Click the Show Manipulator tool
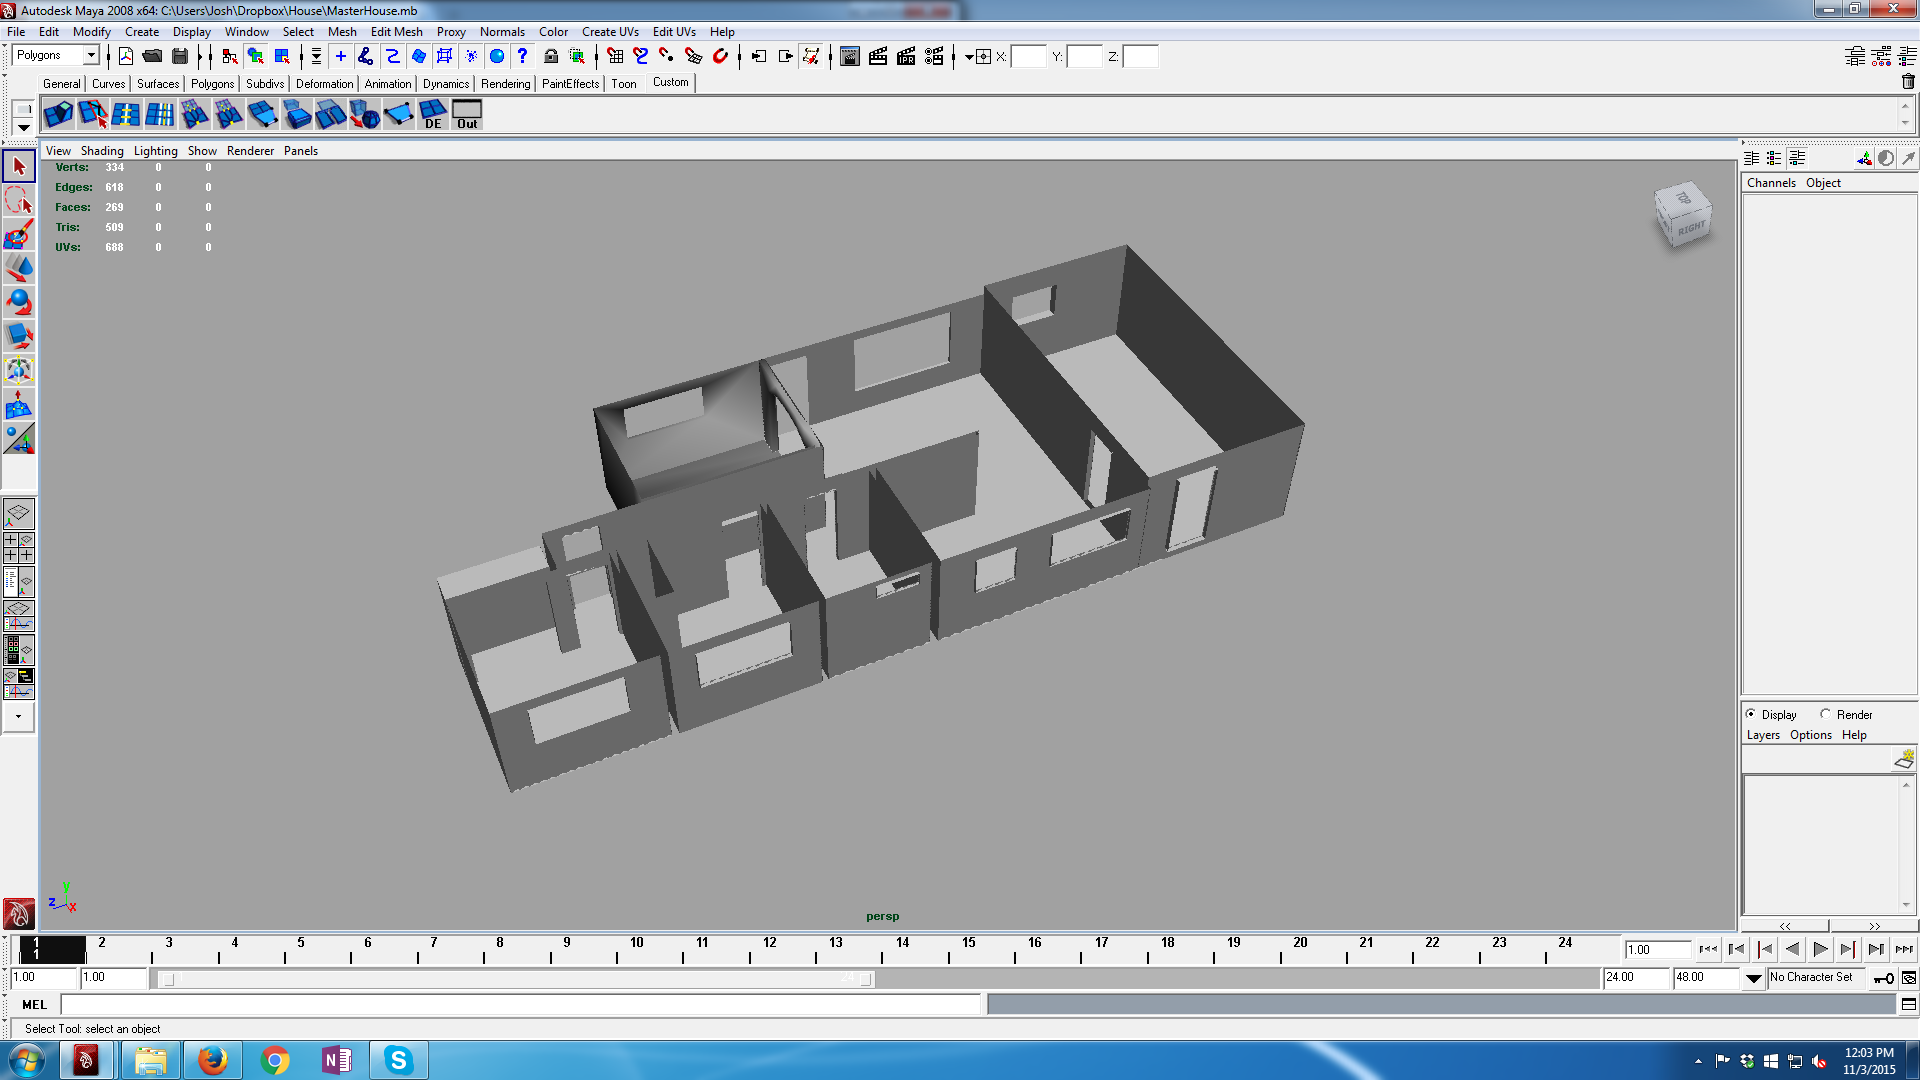The width and height of the screenshot is (1920, 1080). pos(19,439)
